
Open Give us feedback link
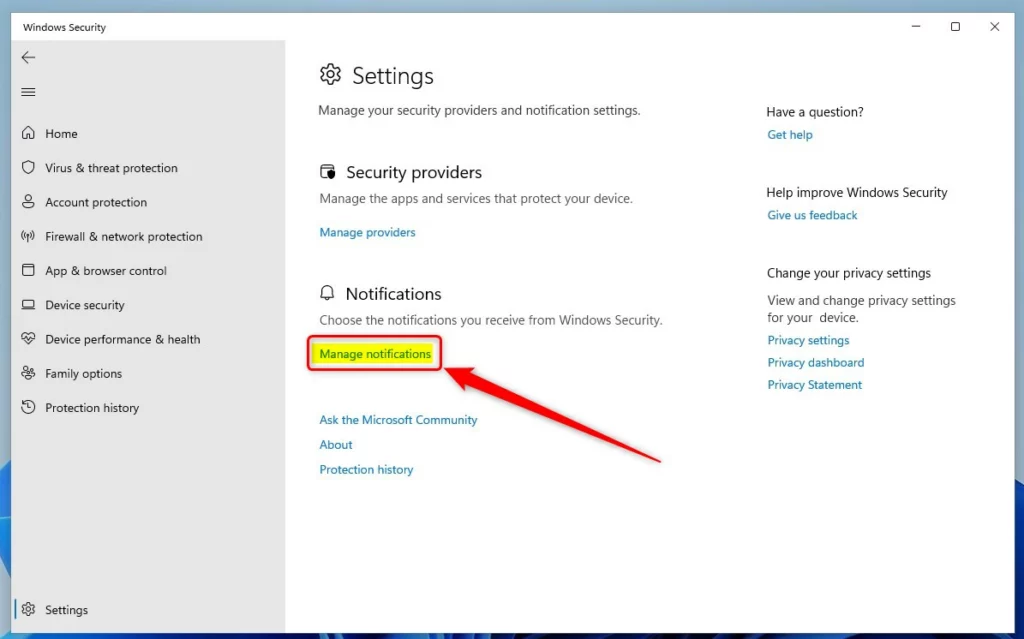tap(812, 215)
